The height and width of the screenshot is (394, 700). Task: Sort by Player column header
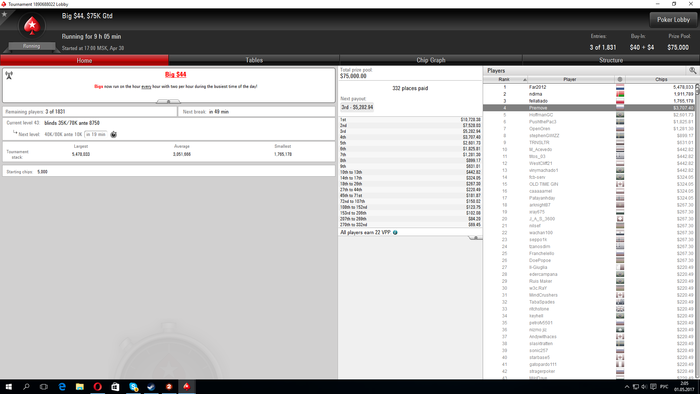(570, 79)
